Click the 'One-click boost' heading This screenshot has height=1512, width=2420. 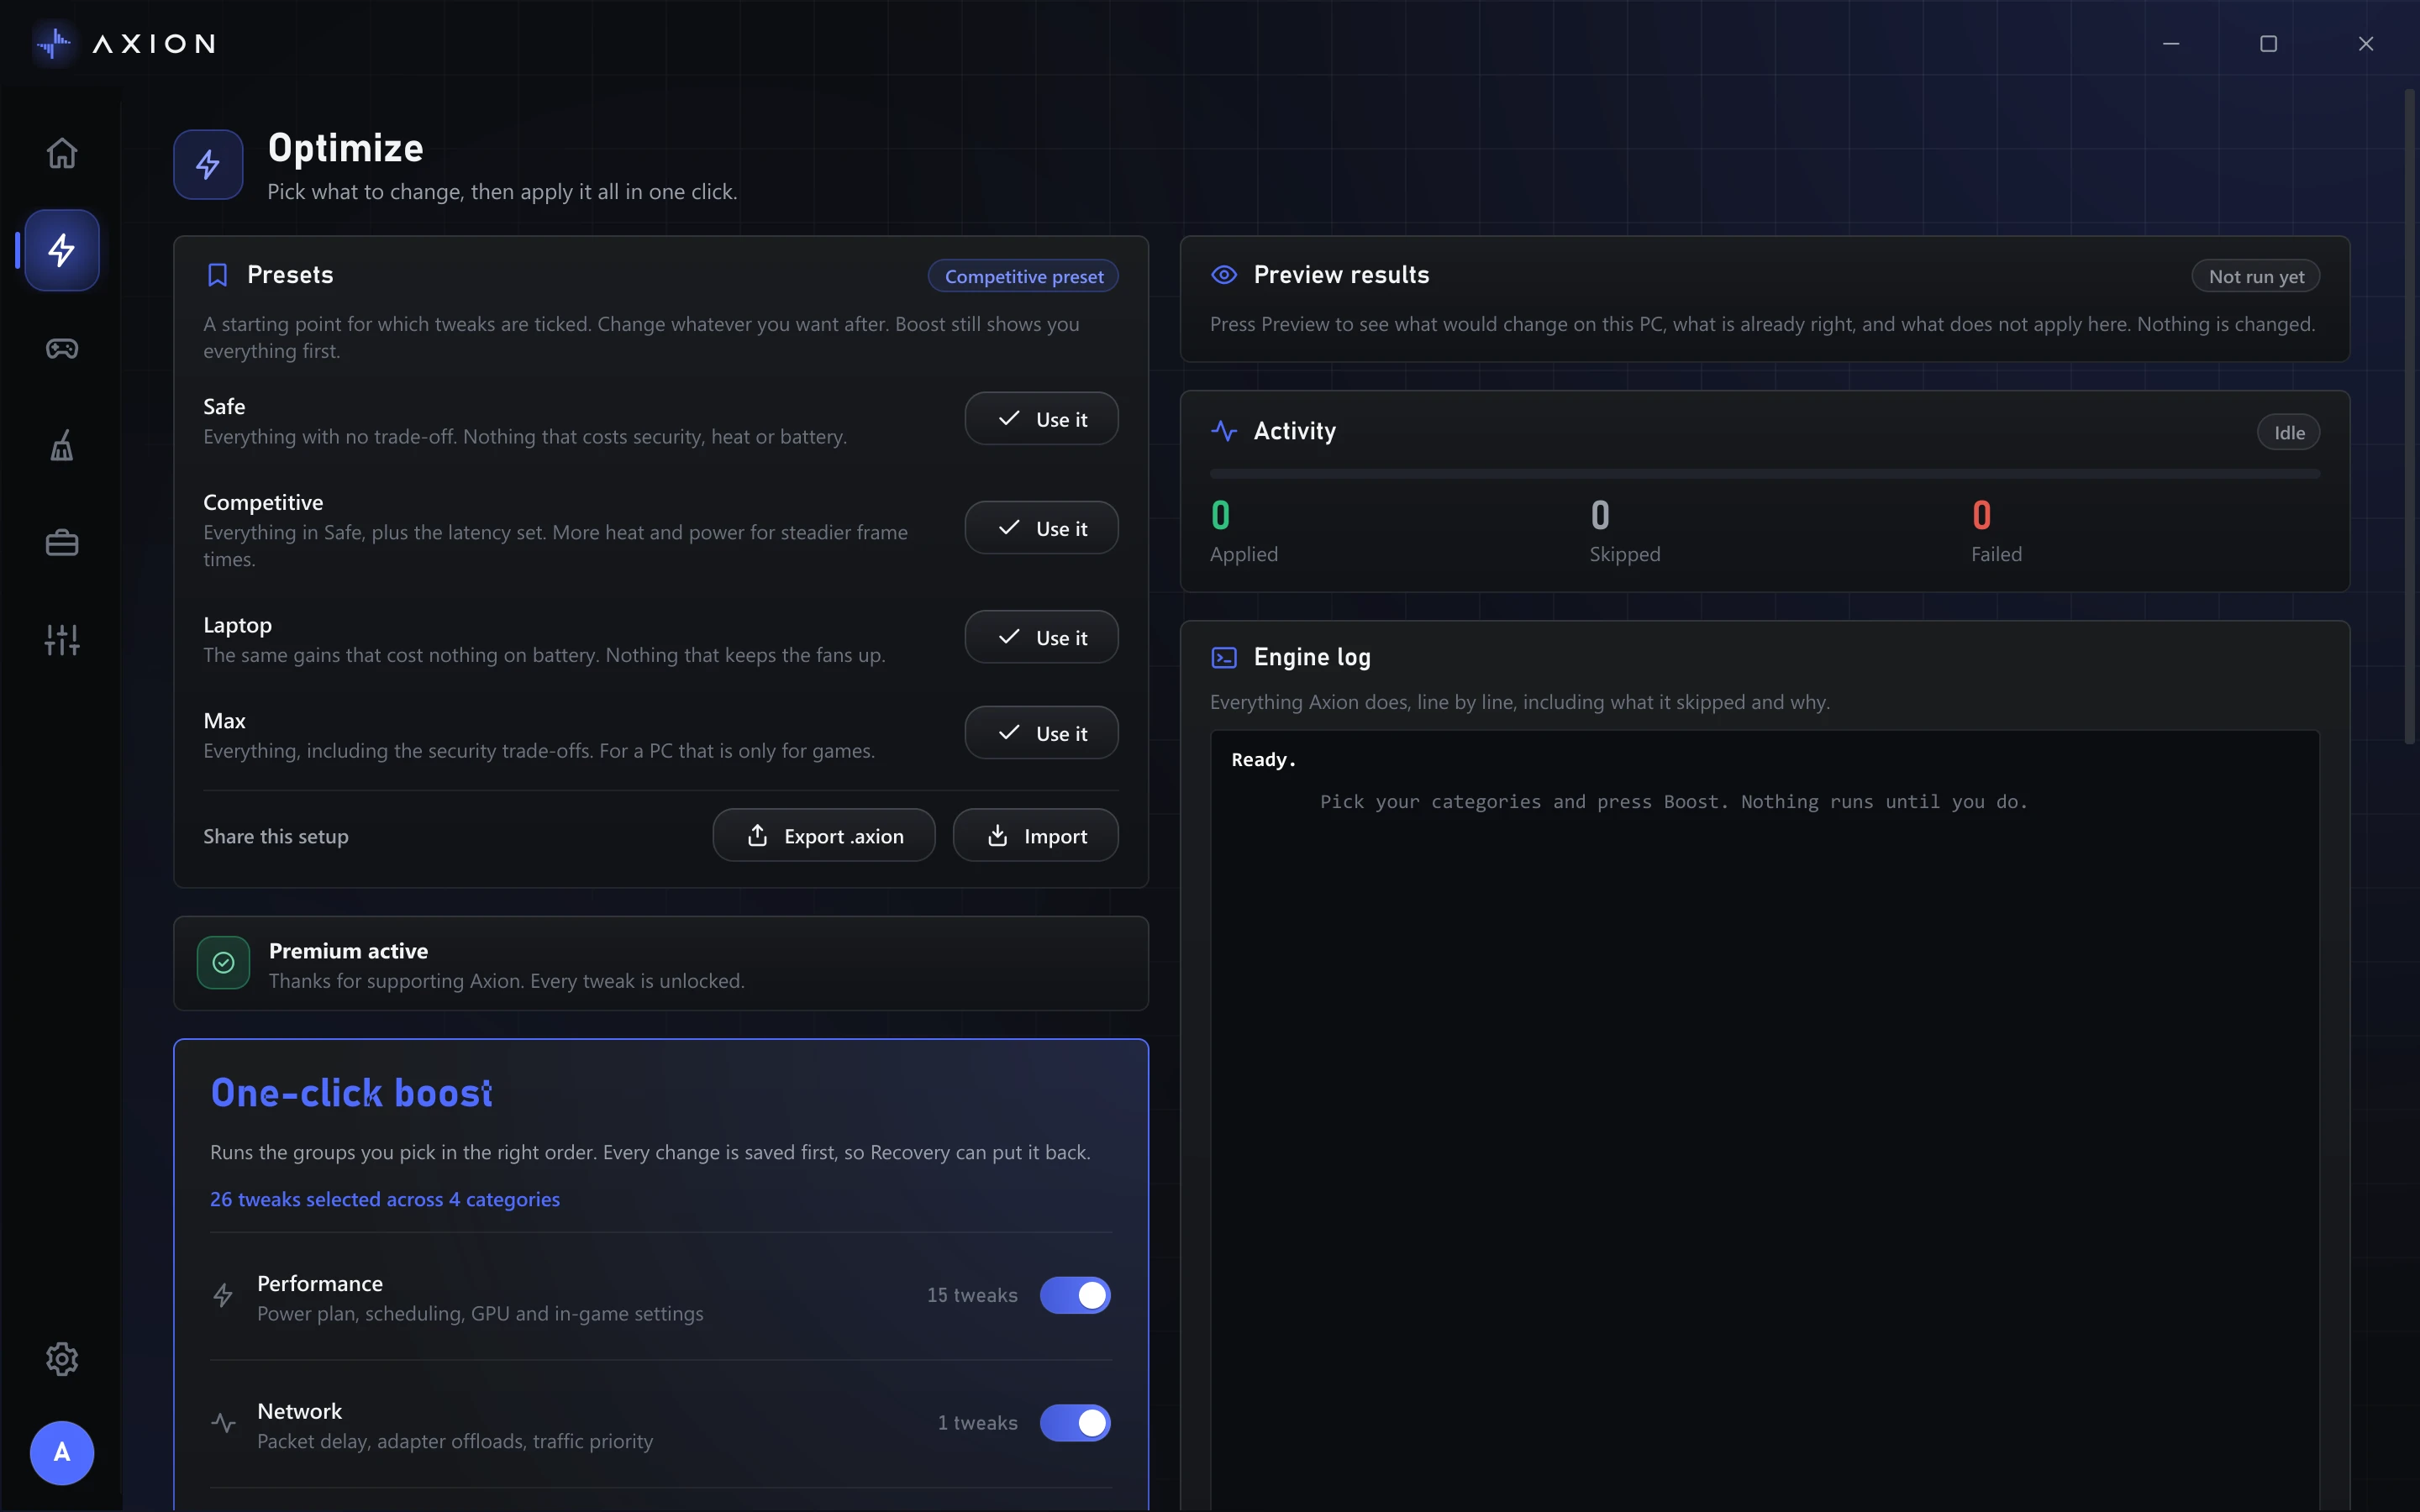coord(351,1093)
